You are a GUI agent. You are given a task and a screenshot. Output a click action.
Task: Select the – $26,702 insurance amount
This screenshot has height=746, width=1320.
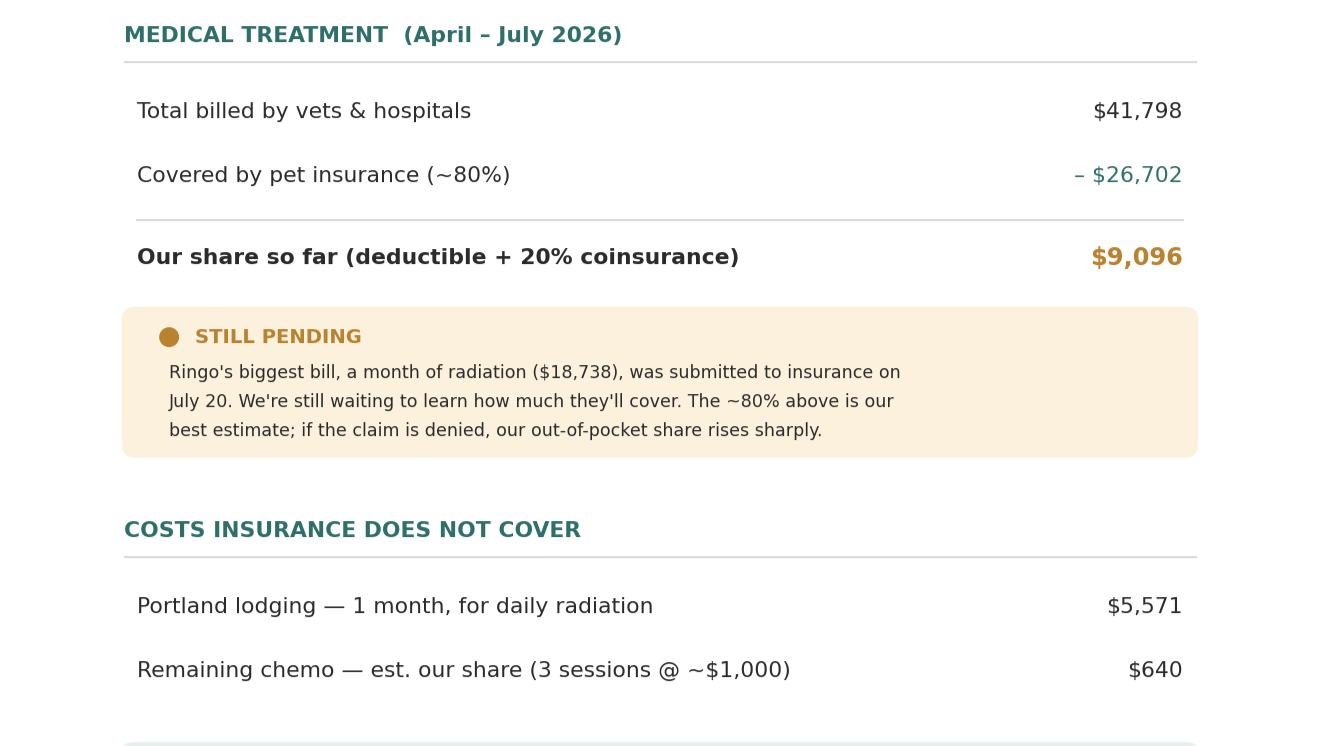[1128, 176]
